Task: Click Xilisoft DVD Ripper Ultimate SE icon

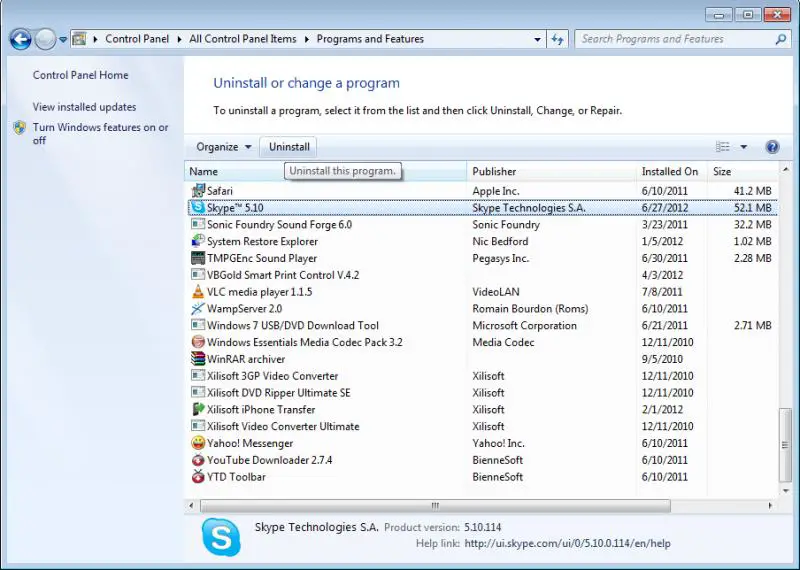Action: [198, 393]
